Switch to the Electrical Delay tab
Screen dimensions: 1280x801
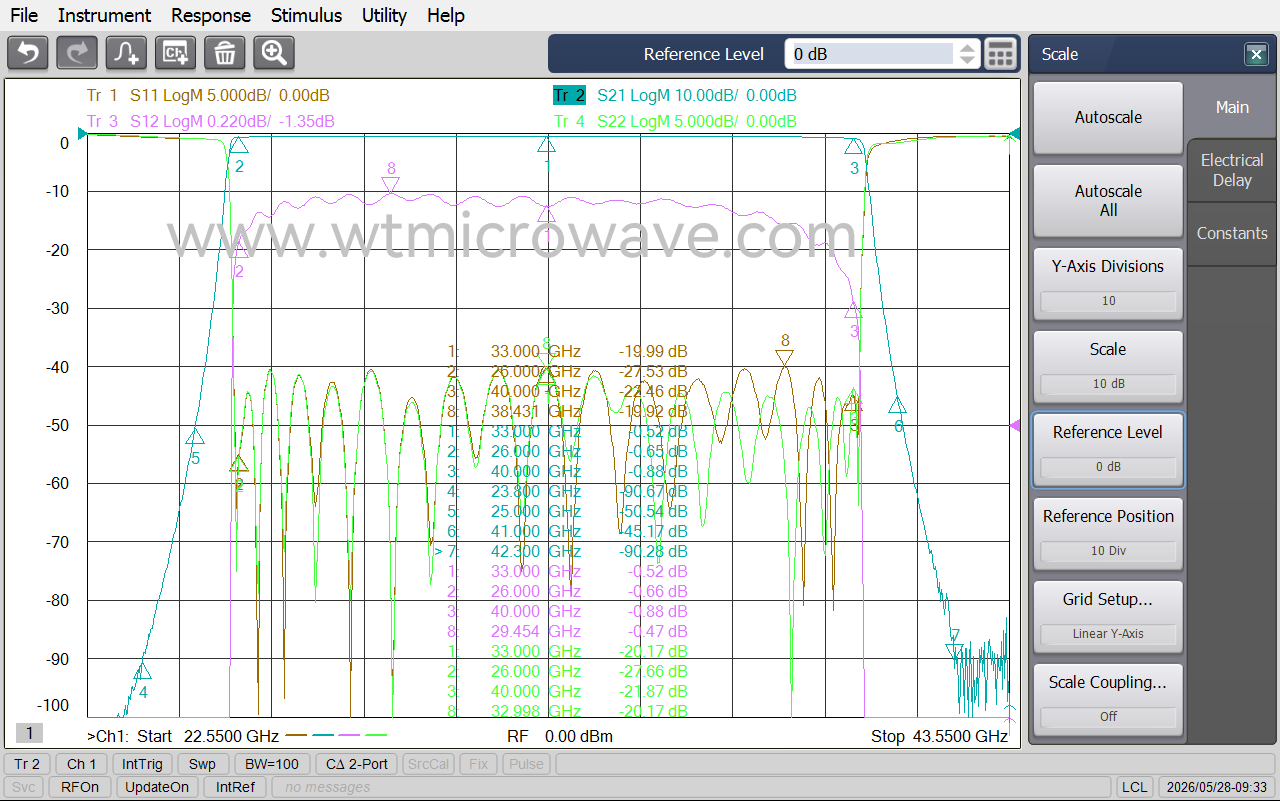tap(1232, 170)
